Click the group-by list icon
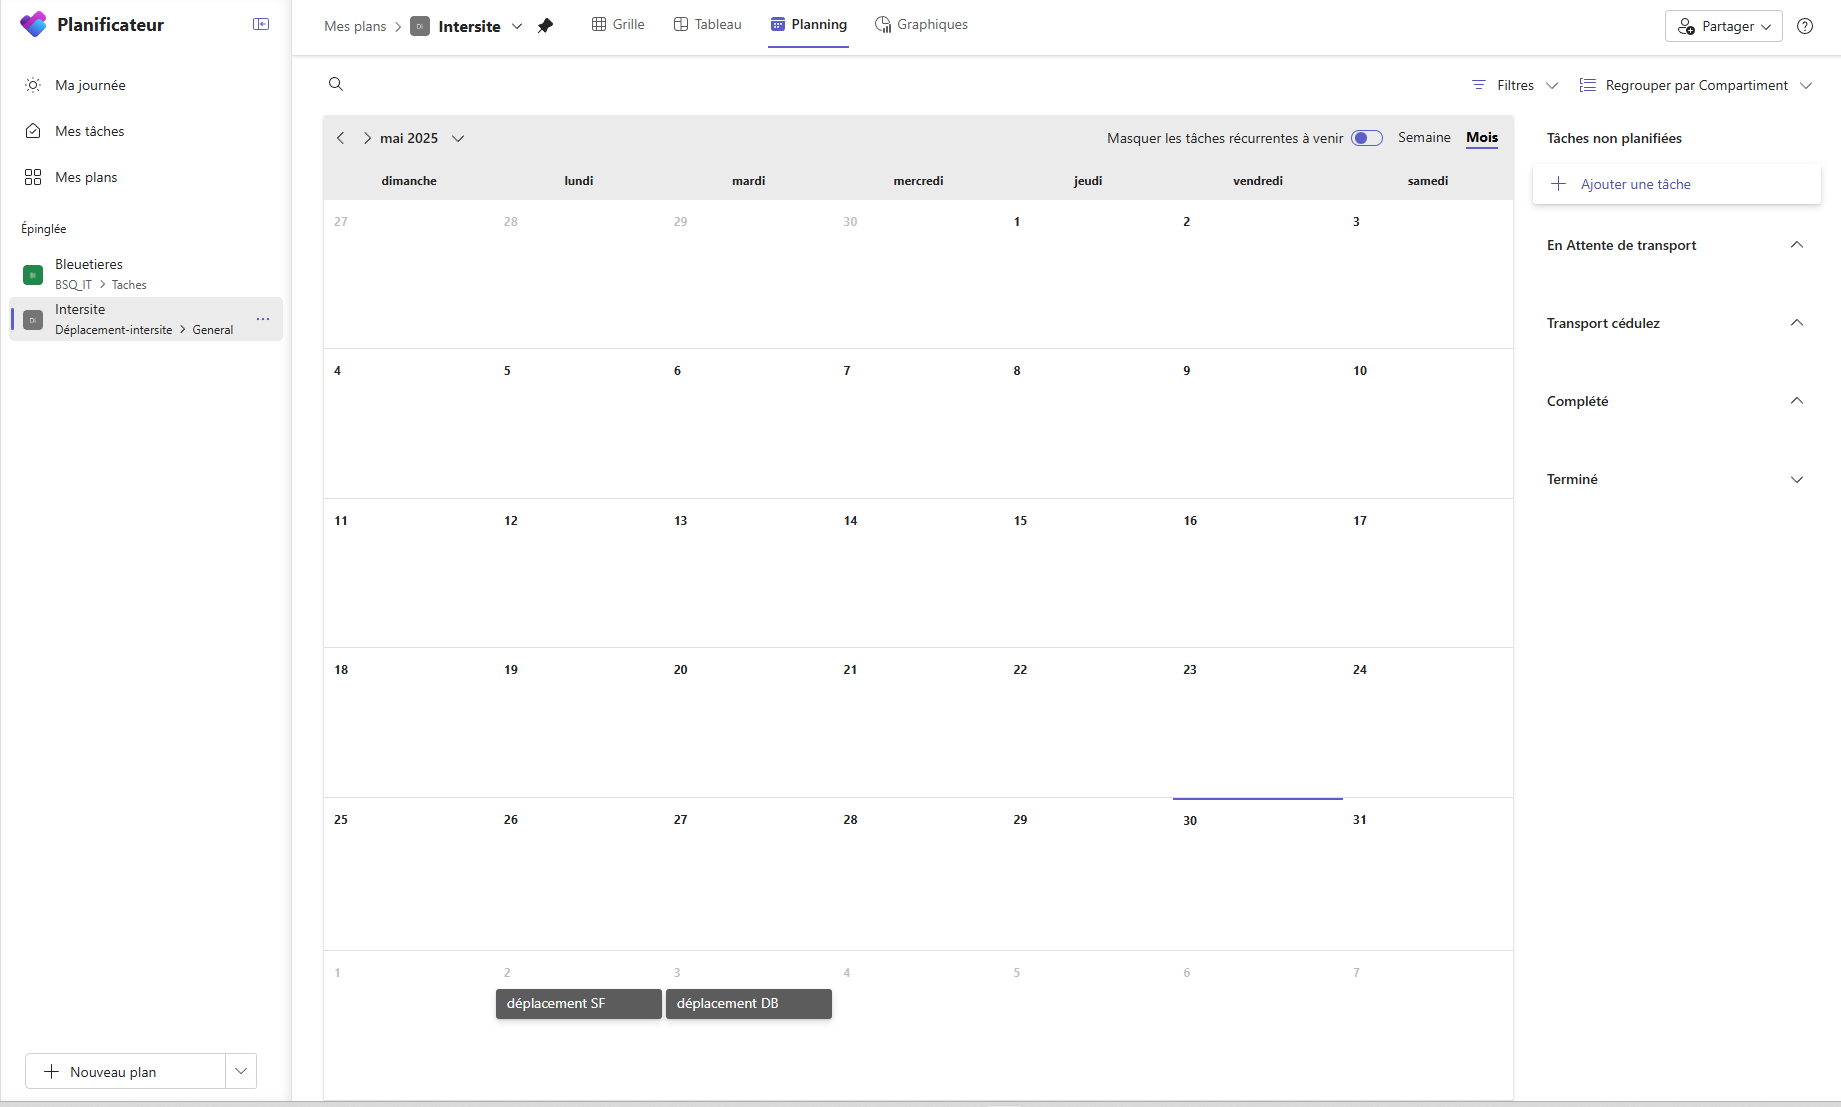 coord(1587,85)
